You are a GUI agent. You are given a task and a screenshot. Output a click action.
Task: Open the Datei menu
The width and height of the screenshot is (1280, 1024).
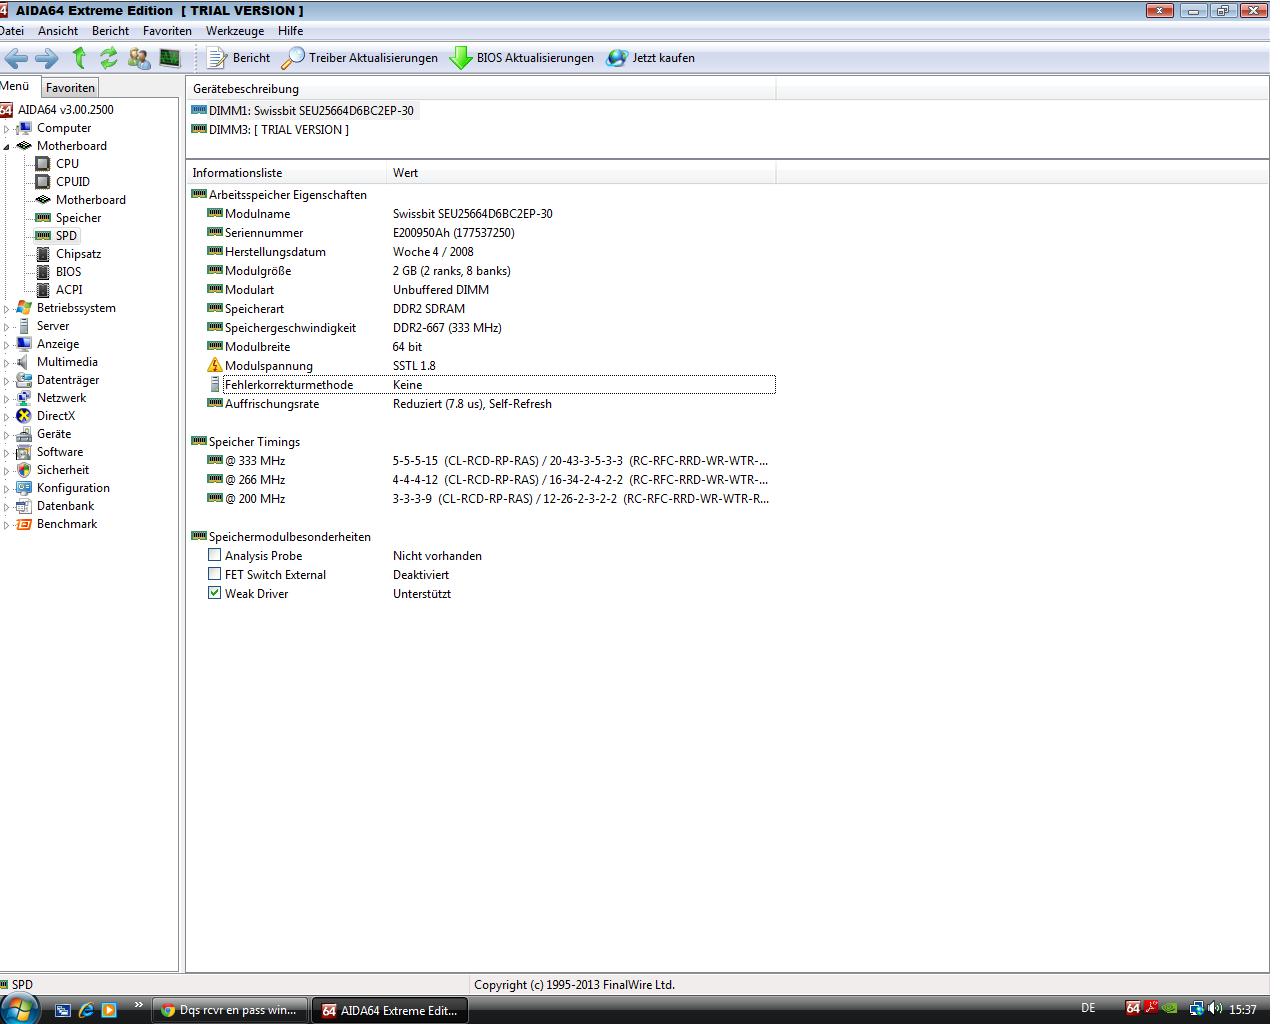coord(12,31)
